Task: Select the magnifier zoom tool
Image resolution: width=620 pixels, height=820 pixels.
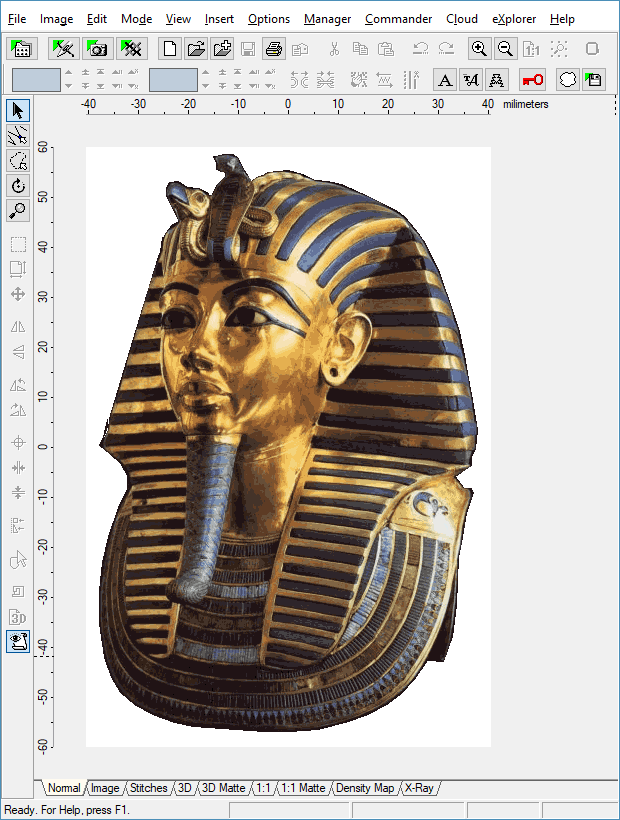Action: coord(18,211)
